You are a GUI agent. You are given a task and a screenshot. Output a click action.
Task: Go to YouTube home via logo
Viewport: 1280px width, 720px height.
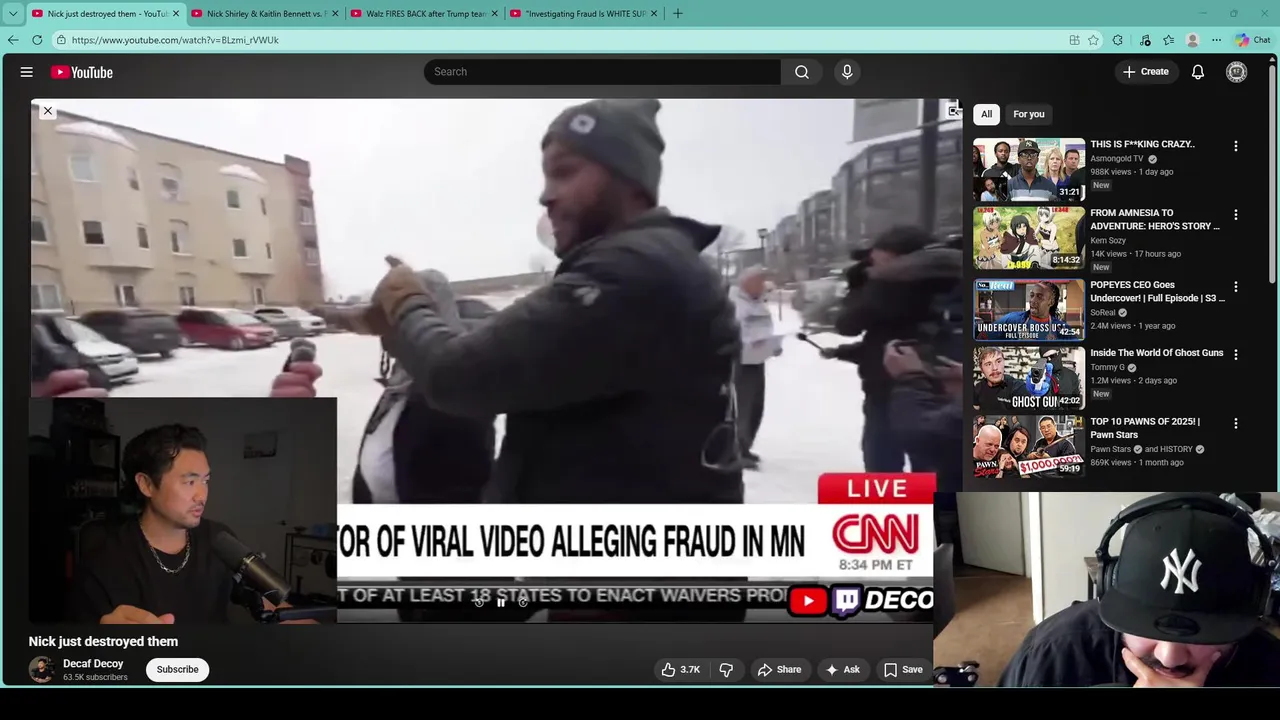point(82,72)
